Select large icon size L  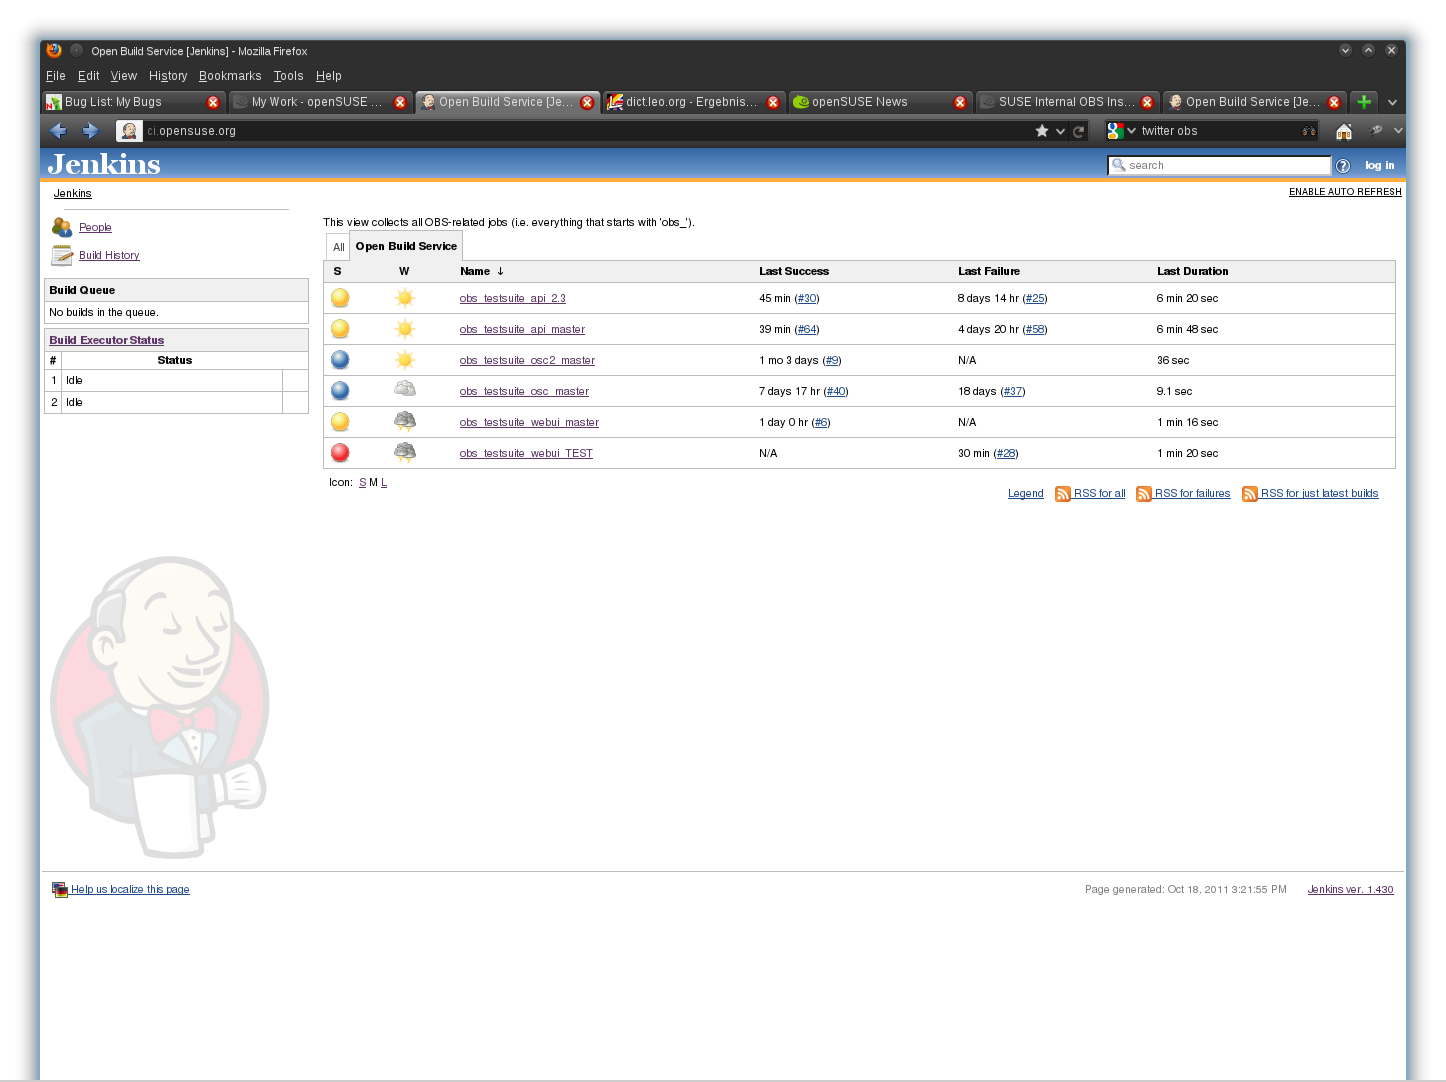pos(384,483)
